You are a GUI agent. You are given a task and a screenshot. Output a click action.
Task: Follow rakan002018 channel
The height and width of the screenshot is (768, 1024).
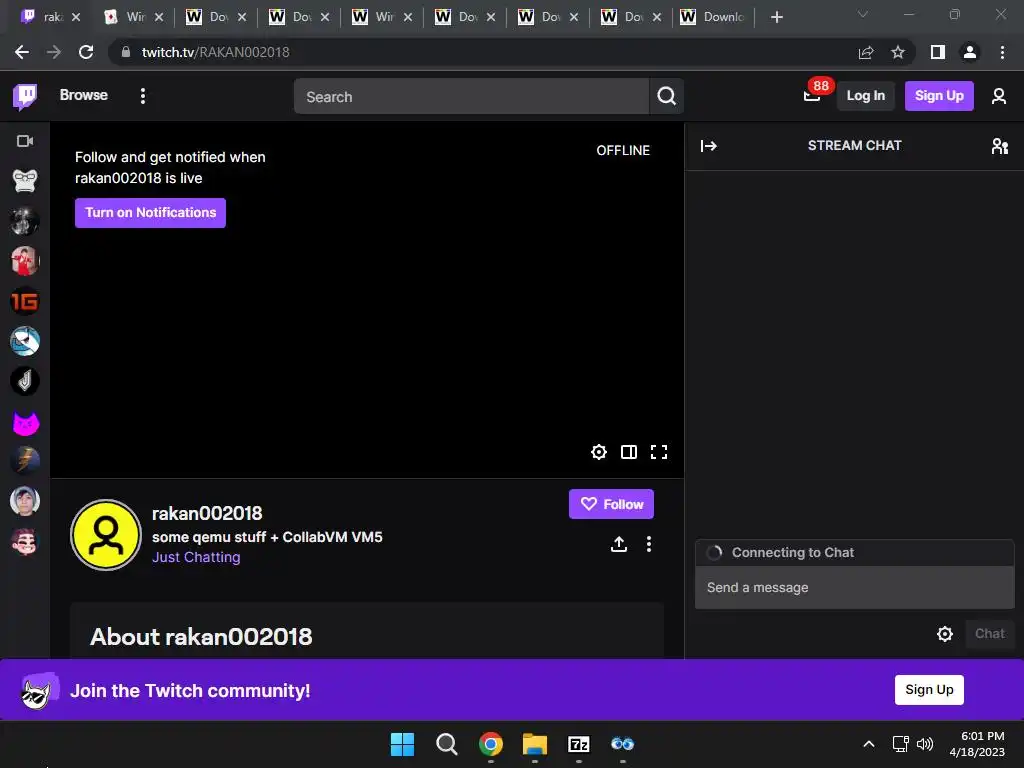[x=611, y=504]
